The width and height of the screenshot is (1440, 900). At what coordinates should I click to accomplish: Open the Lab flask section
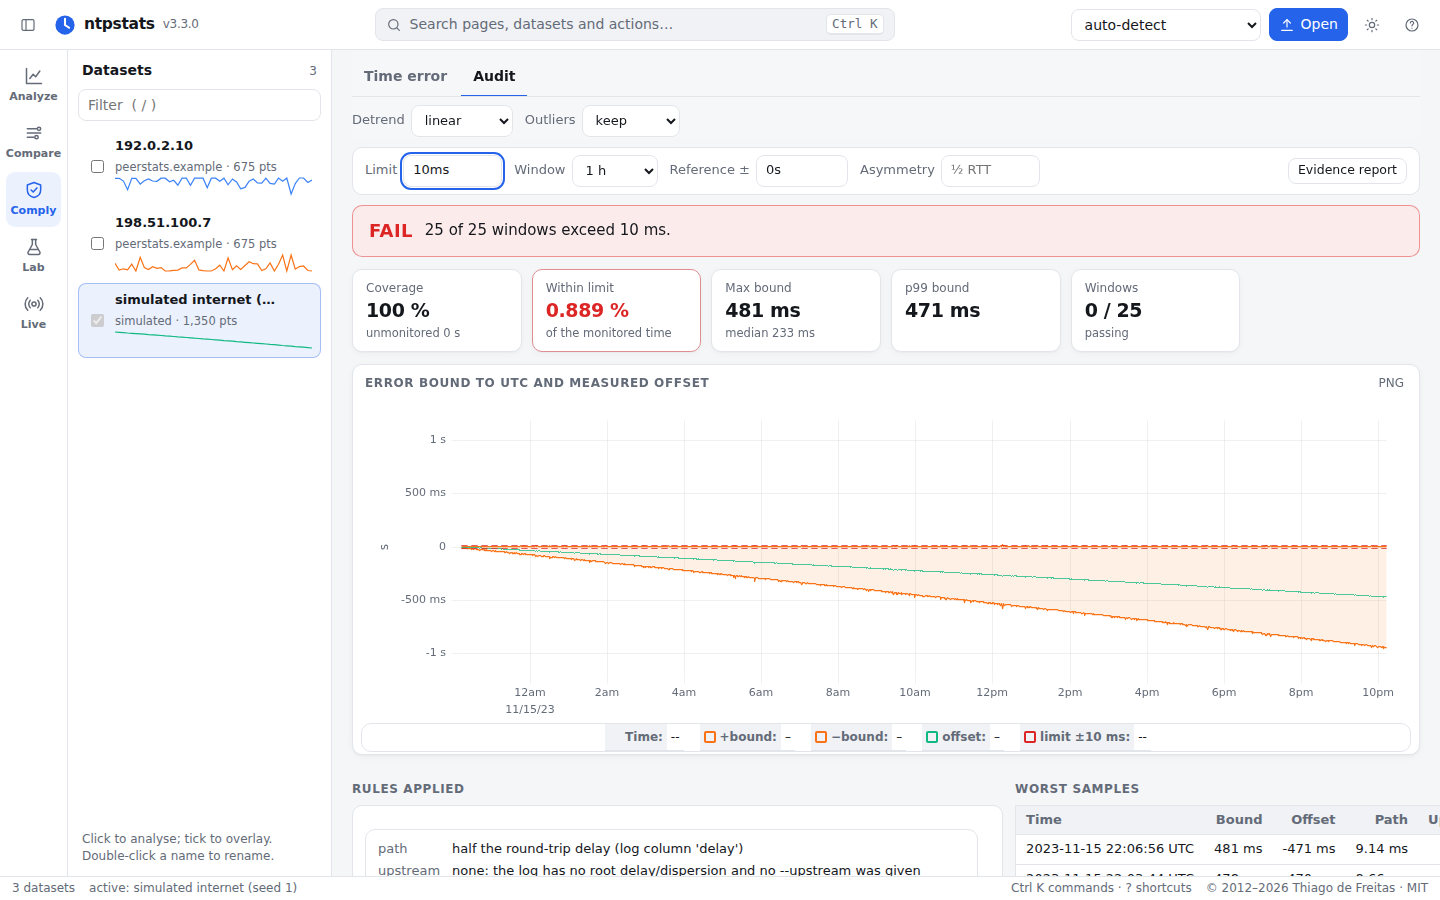pyautogui.click(x=33, y=255)
